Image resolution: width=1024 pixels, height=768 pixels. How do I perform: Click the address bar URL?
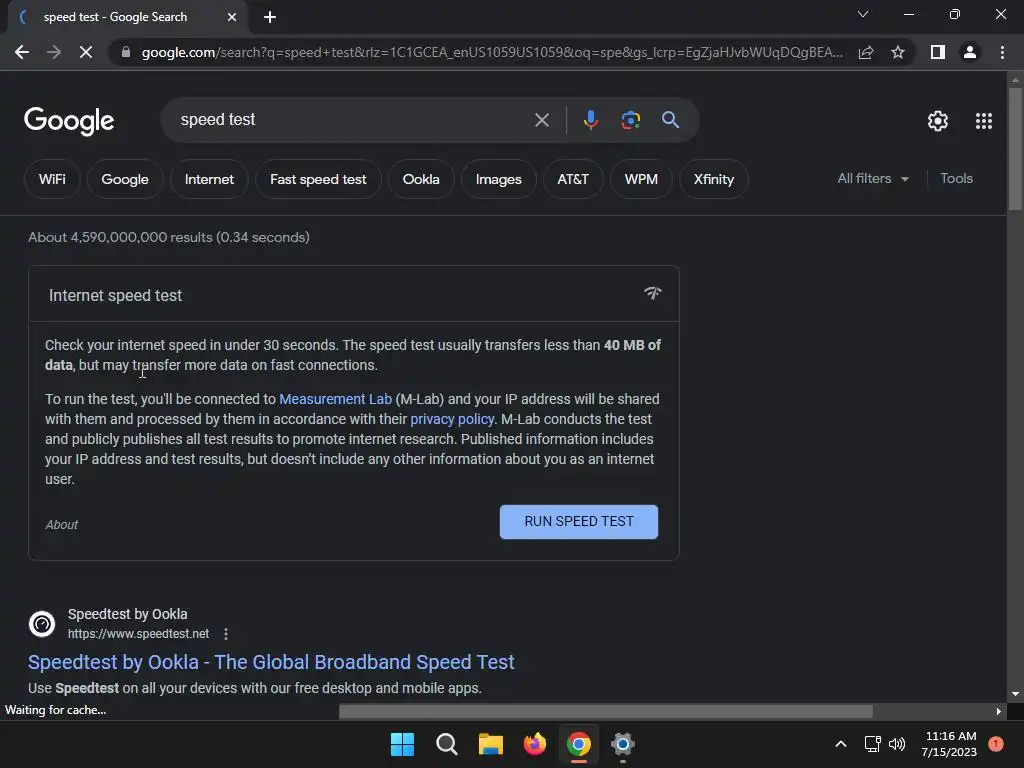[491, 52]
